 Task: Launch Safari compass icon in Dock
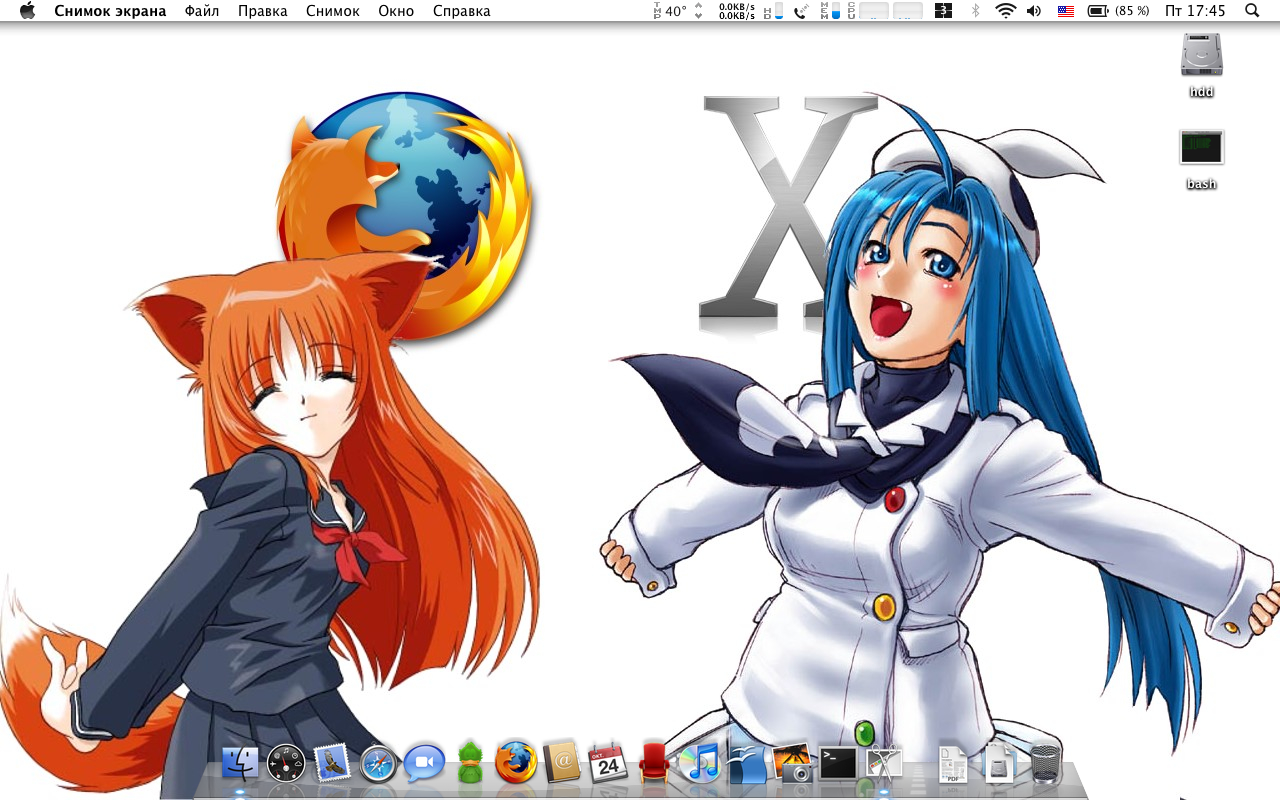click(379, 764)
